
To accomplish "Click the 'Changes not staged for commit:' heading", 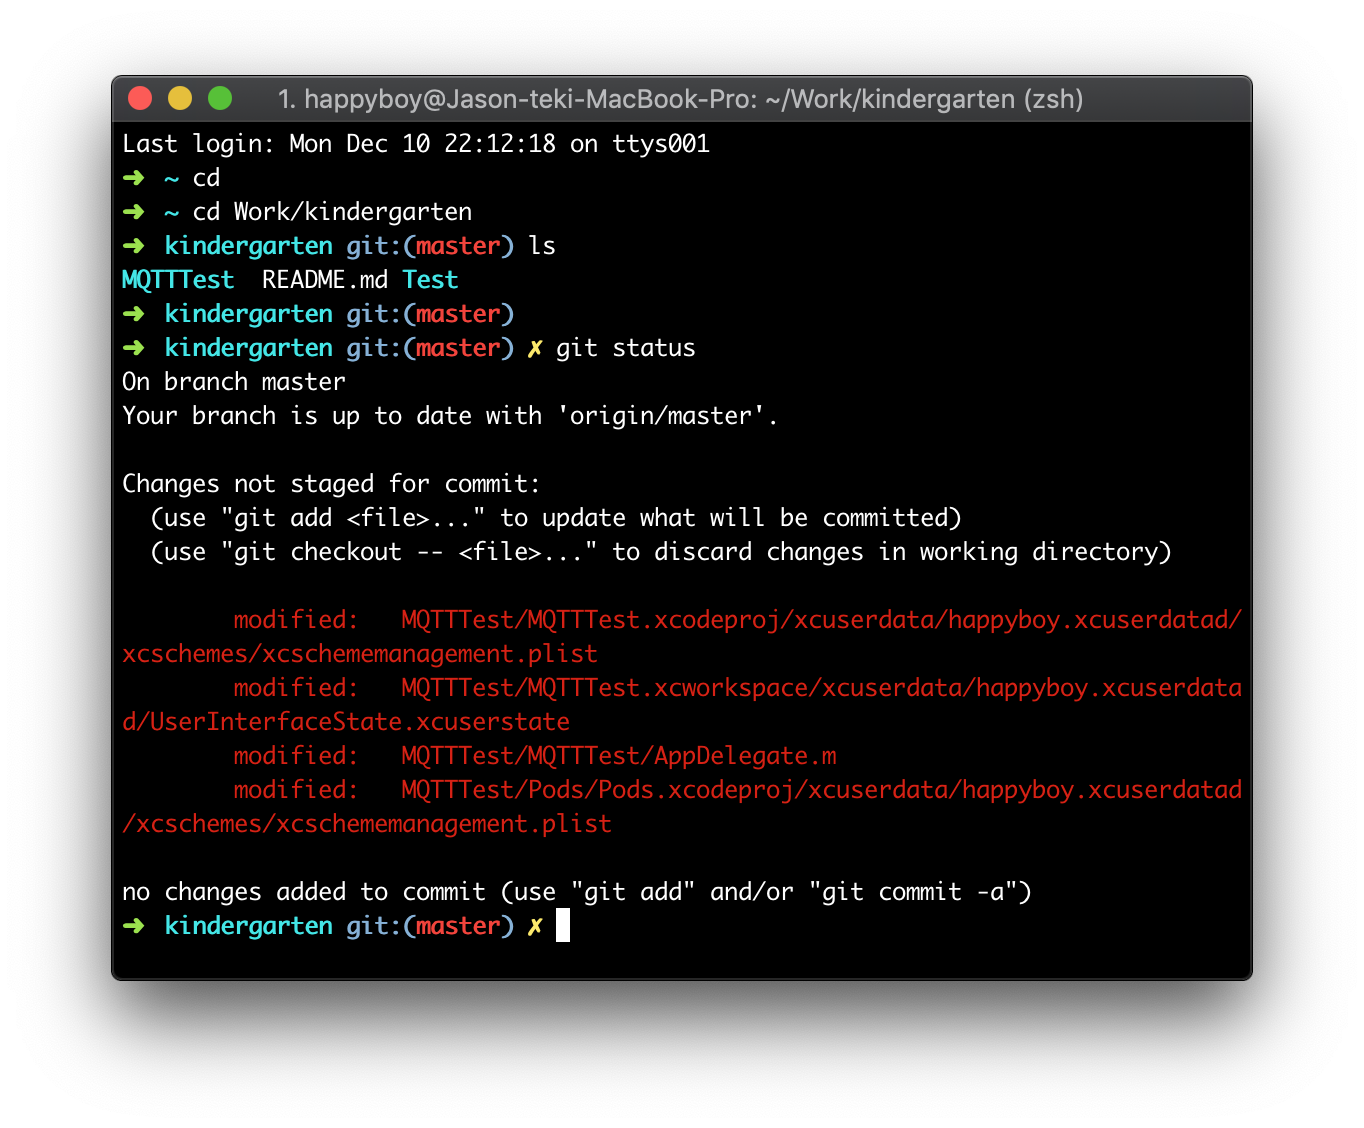I will click(331, 484).
